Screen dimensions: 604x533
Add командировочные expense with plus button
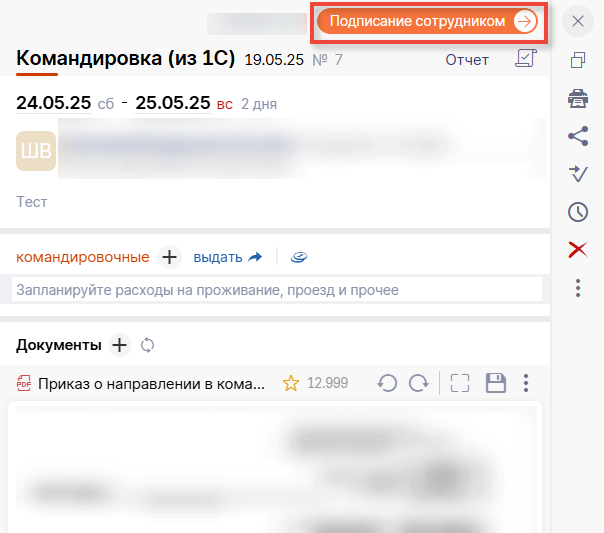point(170,257)
